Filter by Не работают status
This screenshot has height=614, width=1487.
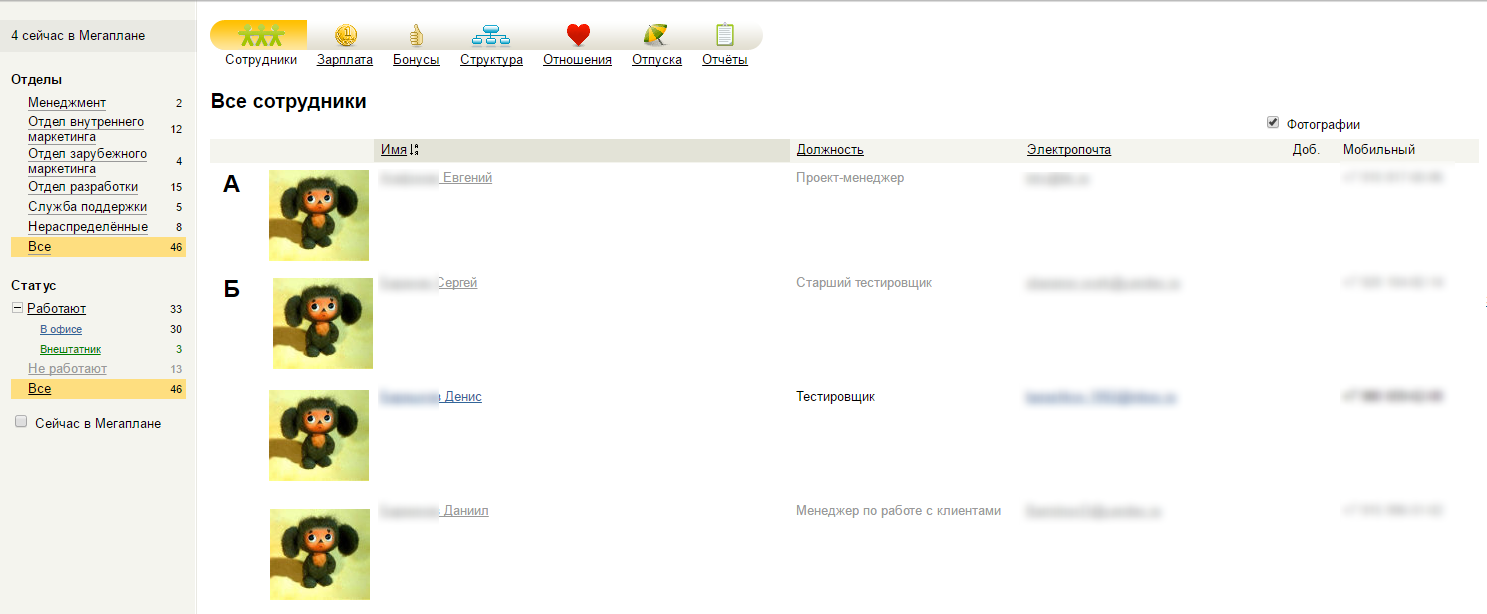click(x=67, y=369)
